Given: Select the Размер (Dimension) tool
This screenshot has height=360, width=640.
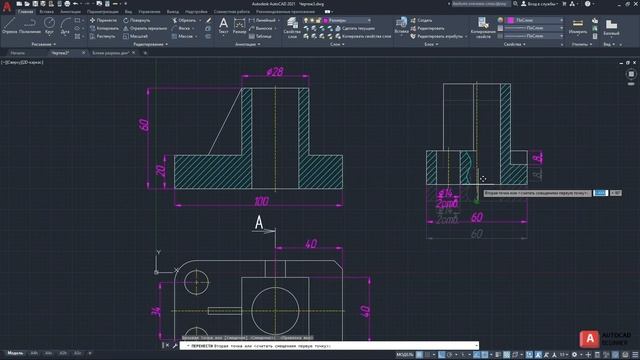Looking at the screenshot, I should (239, 25).
